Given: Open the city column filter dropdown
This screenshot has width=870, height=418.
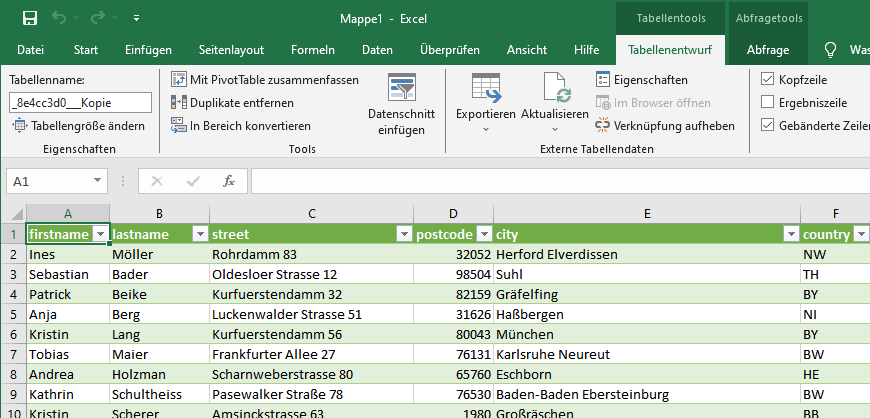Looking at the screenshot, I should pos(789,234).
